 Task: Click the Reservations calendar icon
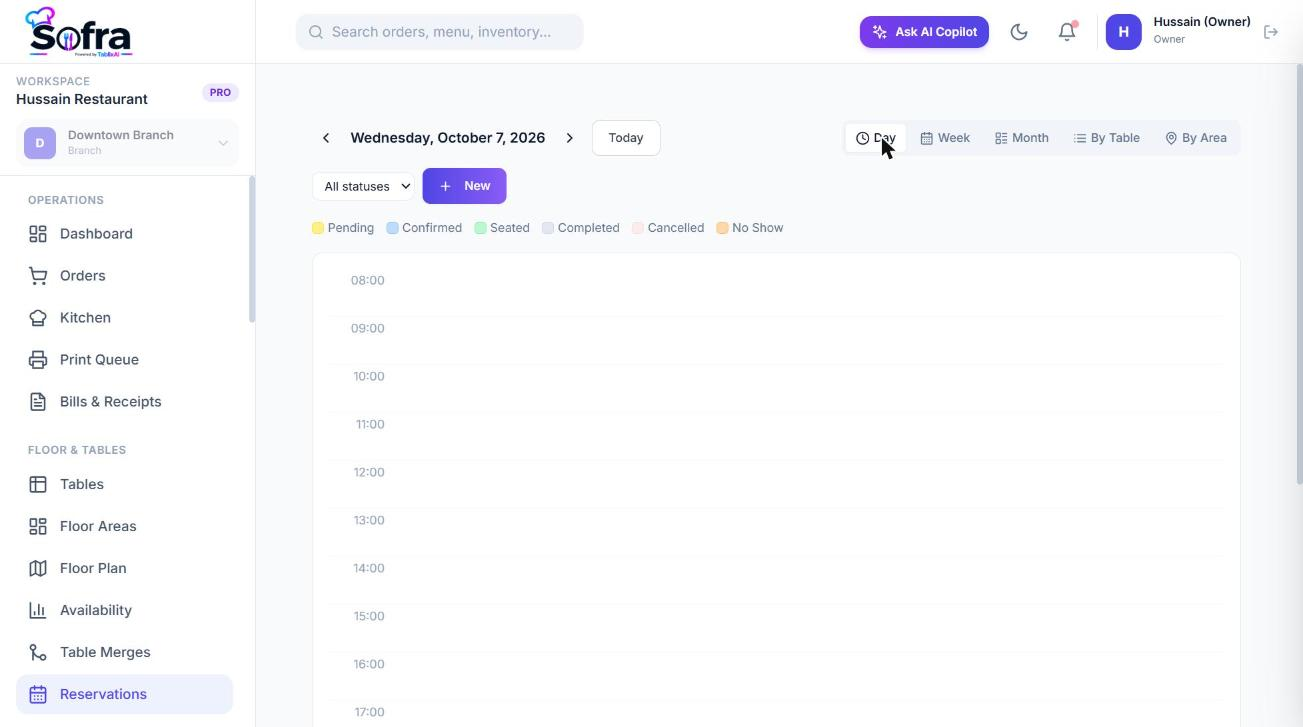38,694
